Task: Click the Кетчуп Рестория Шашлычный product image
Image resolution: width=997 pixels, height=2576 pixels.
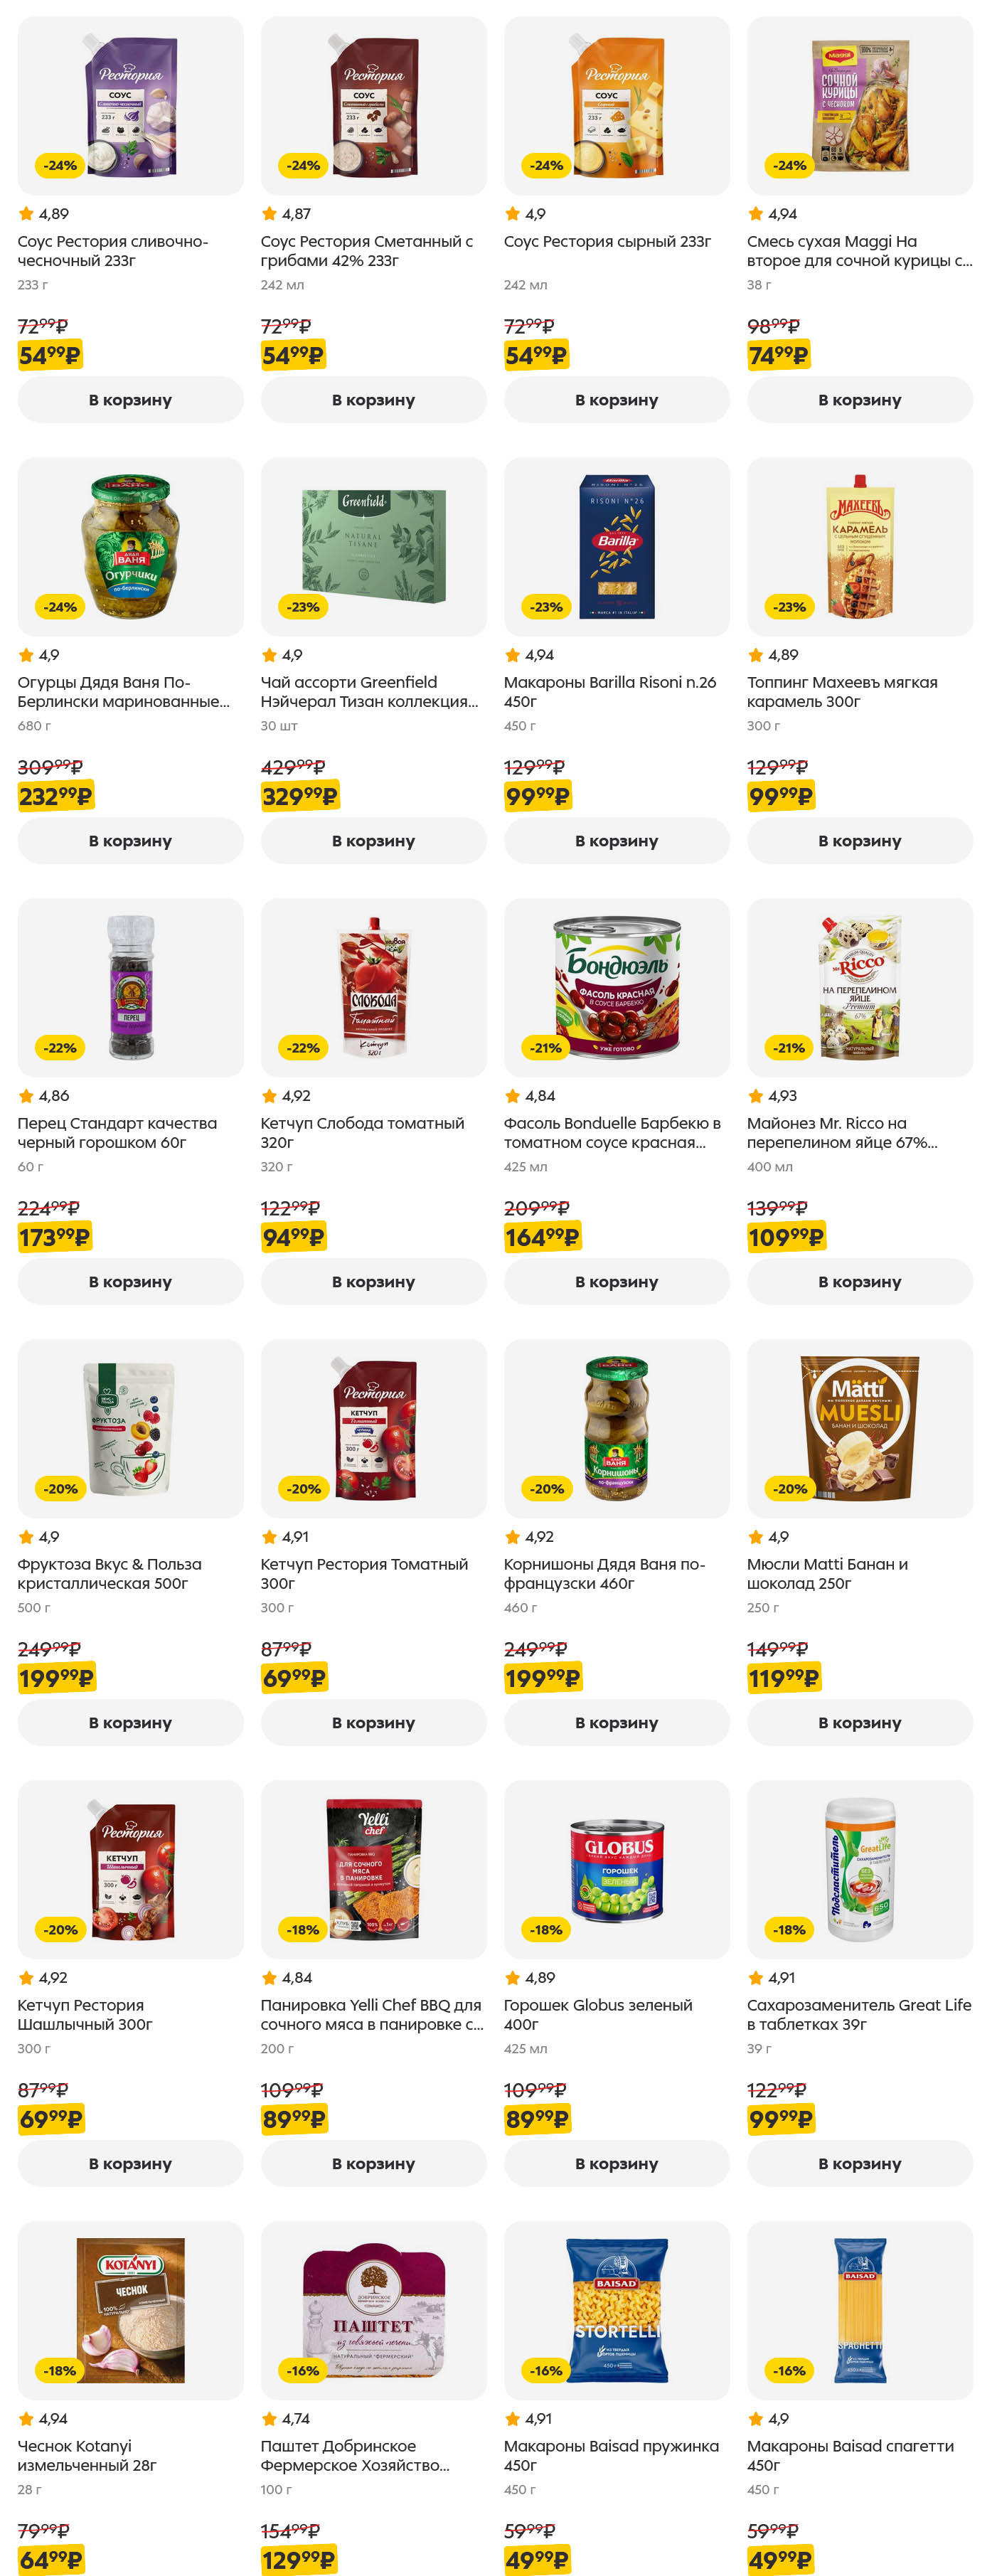Action: (131, 1869)
